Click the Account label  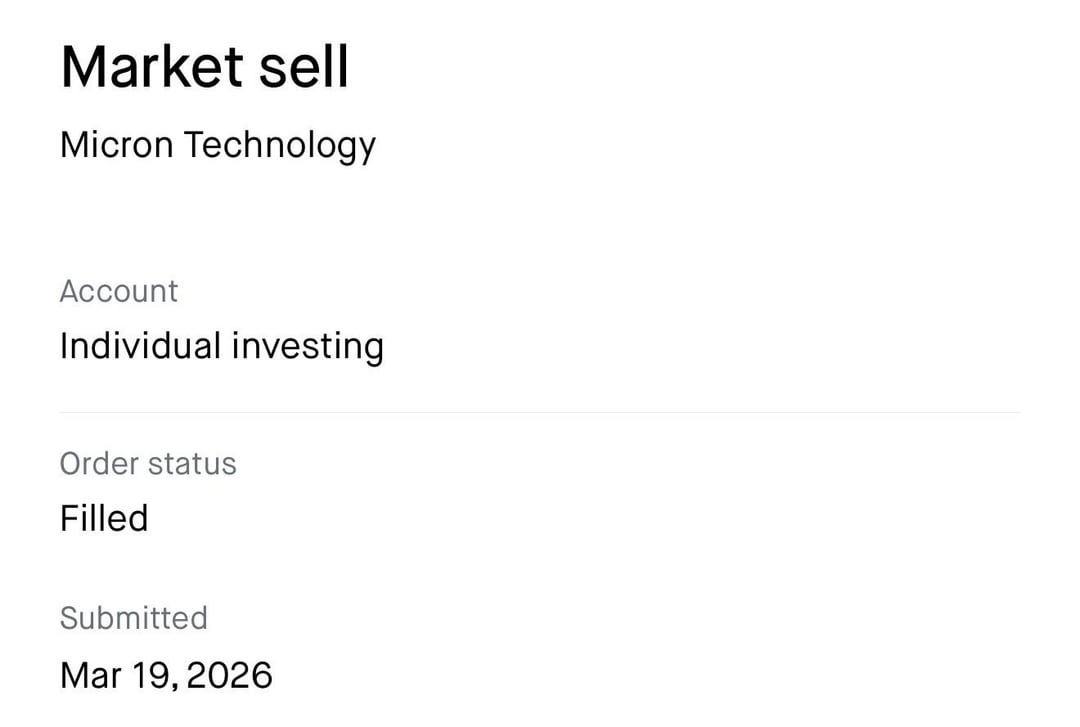(118, 291)
